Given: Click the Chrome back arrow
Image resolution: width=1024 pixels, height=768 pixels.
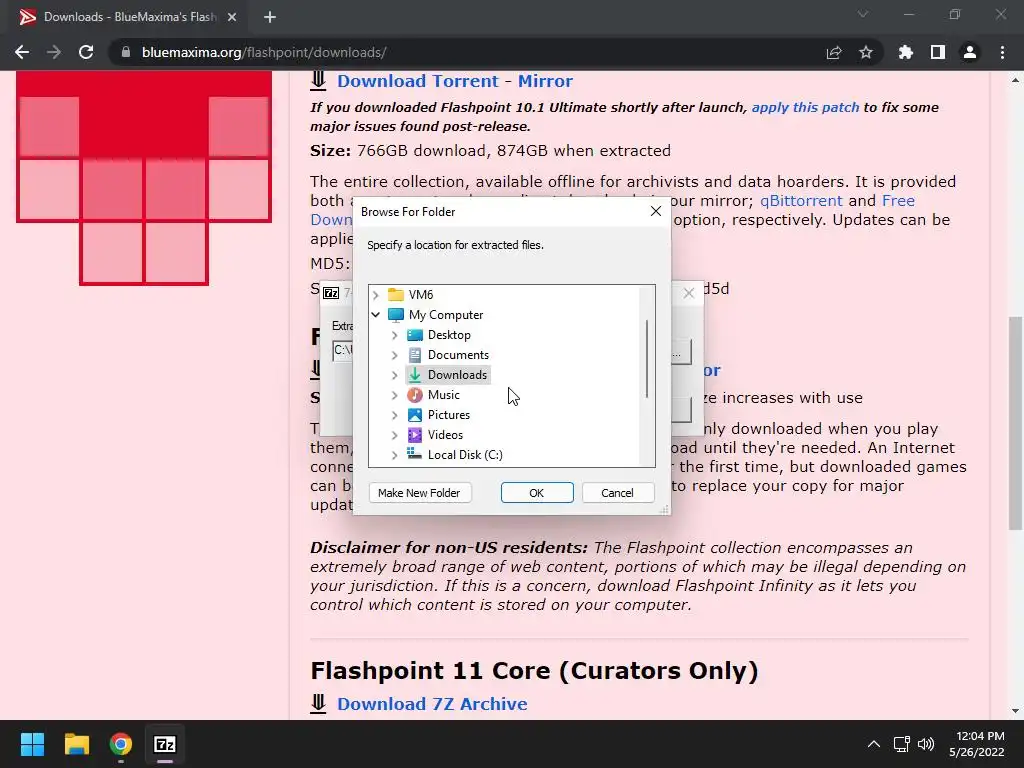Looking at the screenshot, I should click(22, 52).
